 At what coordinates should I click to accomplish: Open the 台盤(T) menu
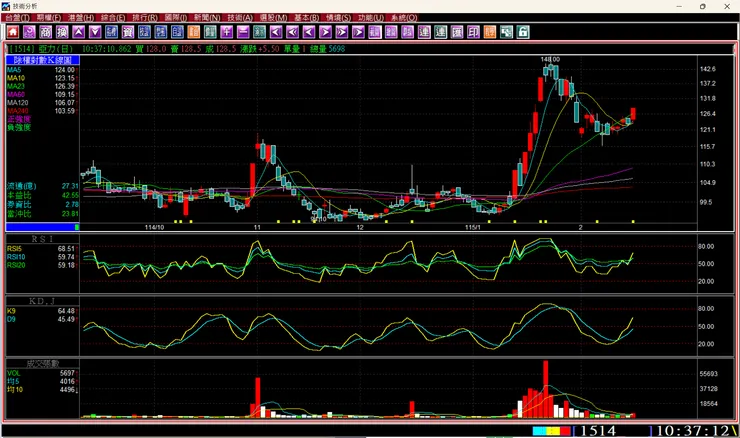tap(17, 18)
